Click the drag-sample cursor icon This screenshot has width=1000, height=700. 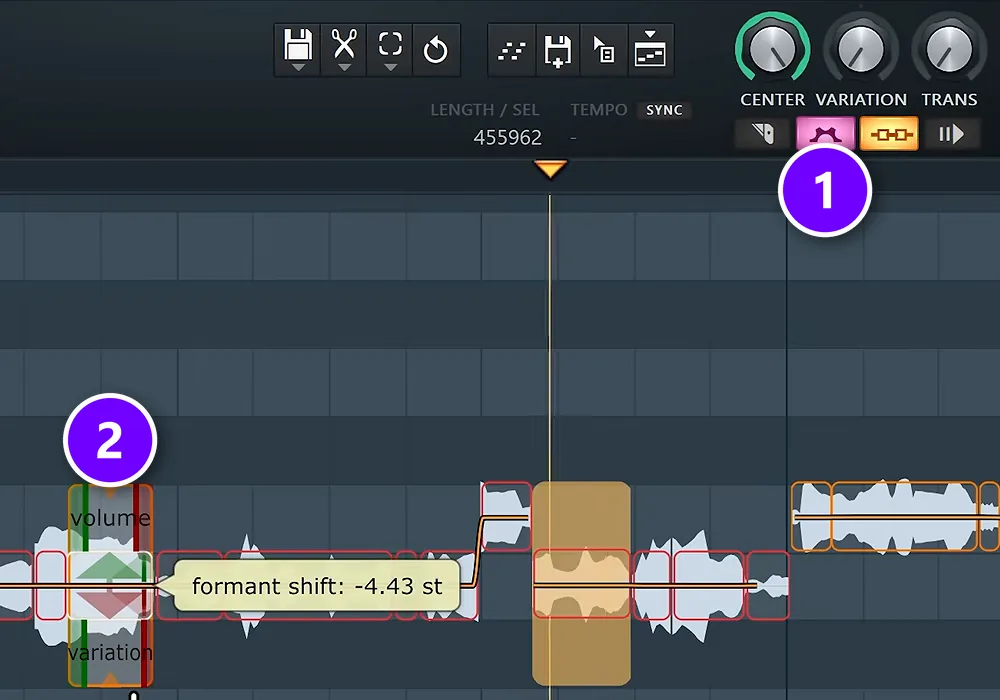604,50
